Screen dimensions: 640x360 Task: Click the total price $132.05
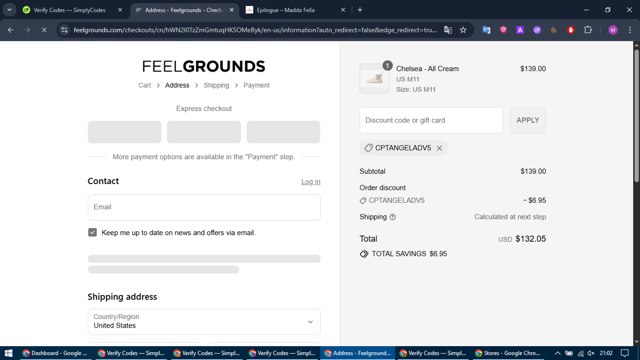tap(531, 239)
